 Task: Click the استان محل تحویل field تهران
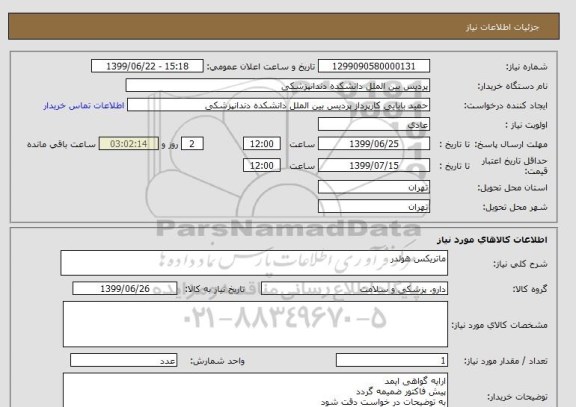pyautogui.click(x=374, y=187)
